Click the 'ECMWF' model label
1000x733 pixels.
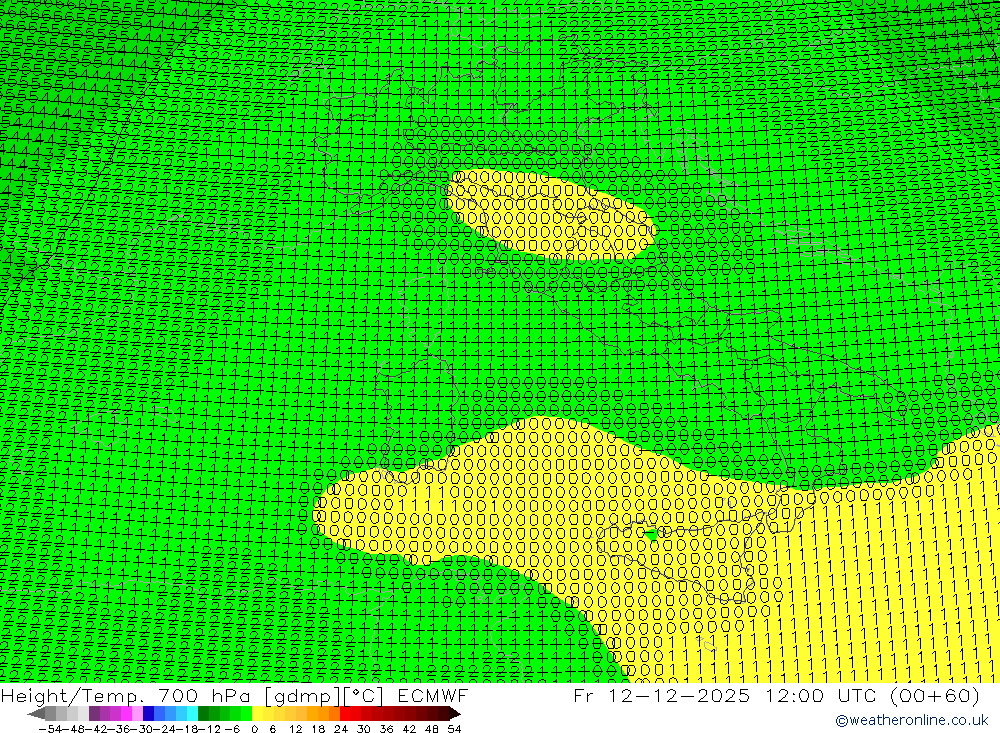coord(432,695)
